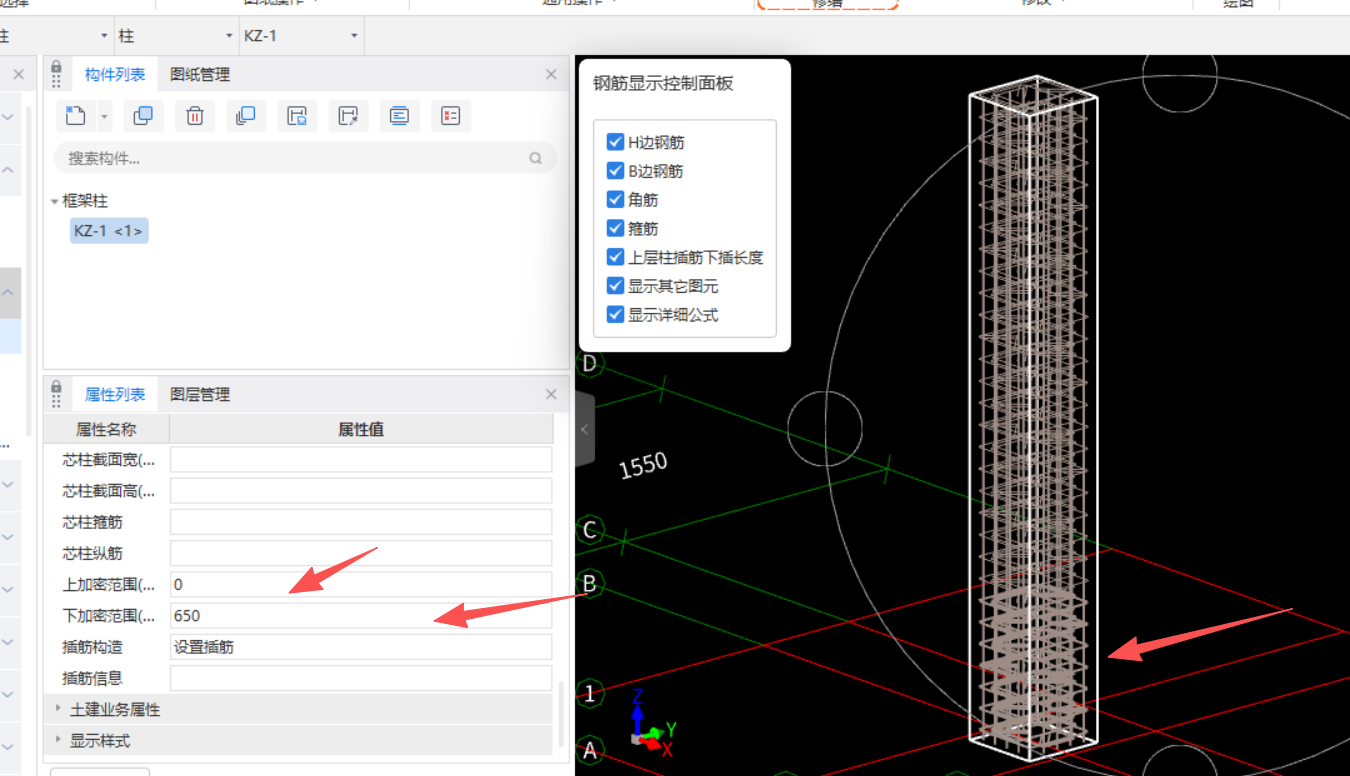Collapse the 框架柱 tree node

[x=55, y=201]
